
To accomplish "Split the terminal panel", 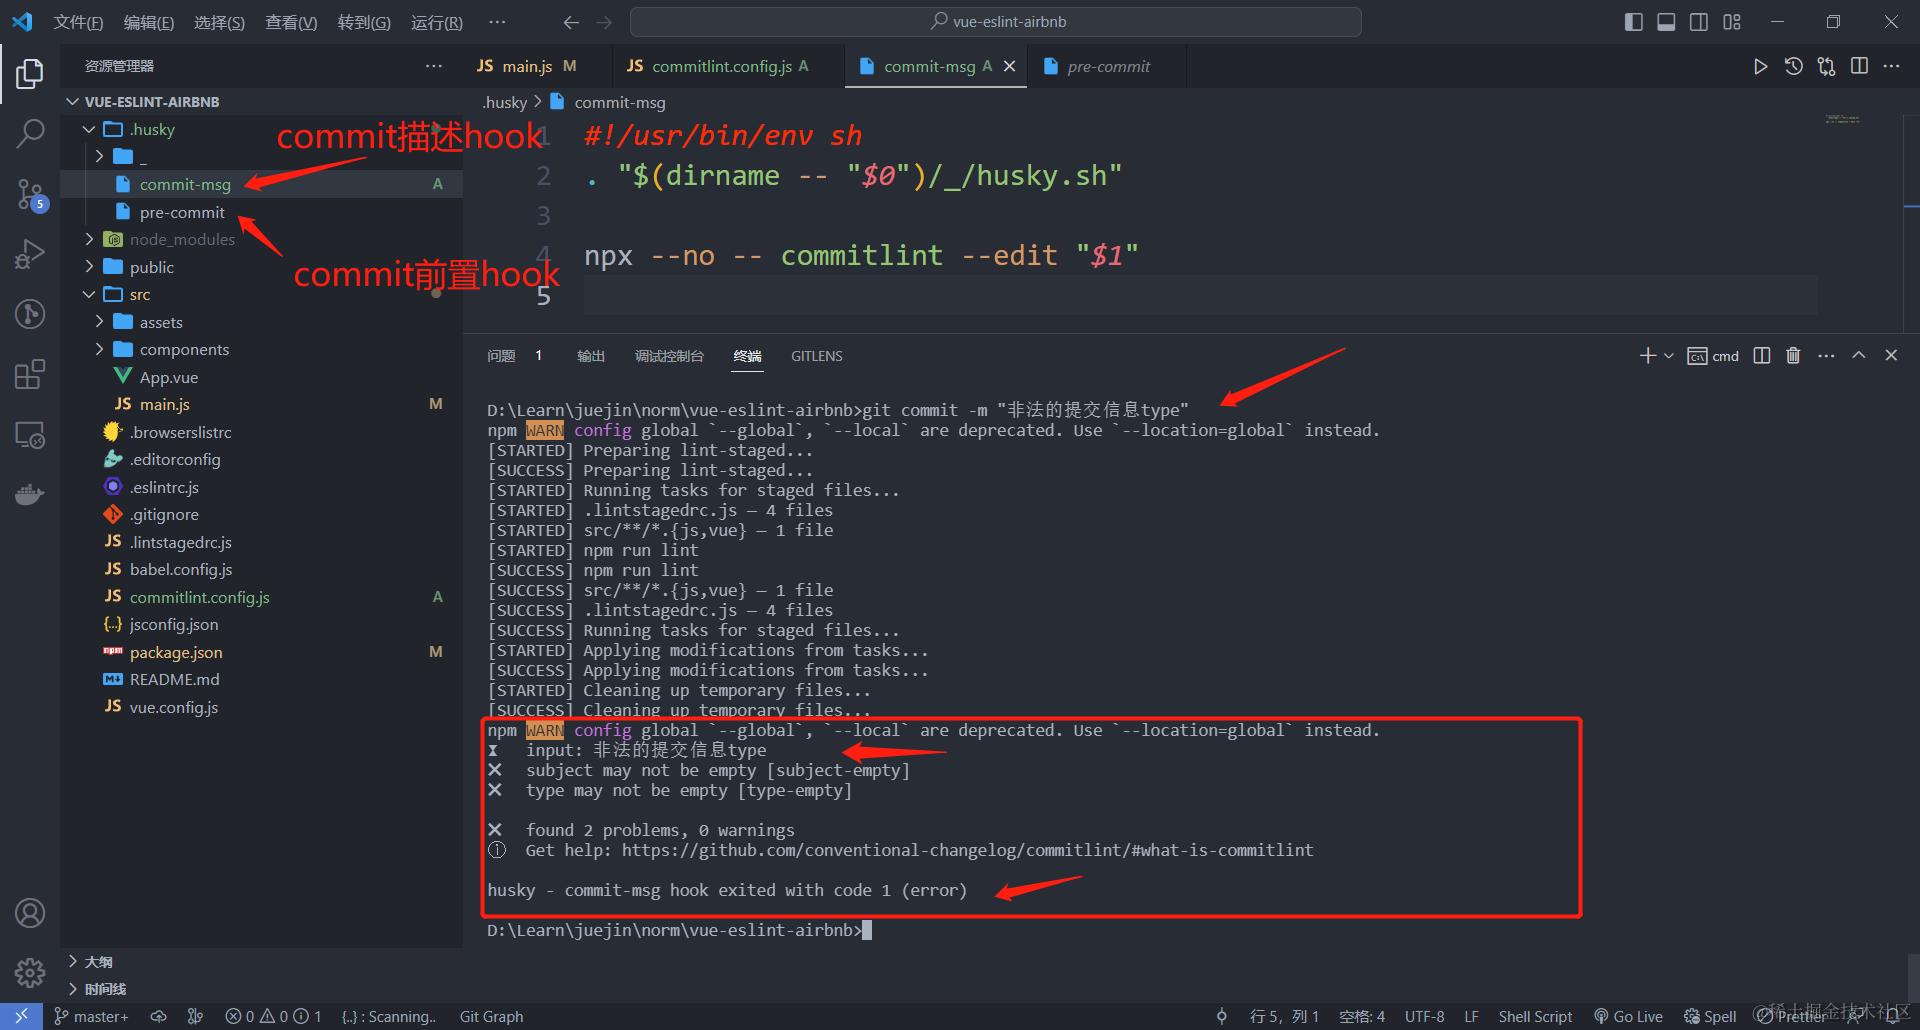I will [1762, 356].
